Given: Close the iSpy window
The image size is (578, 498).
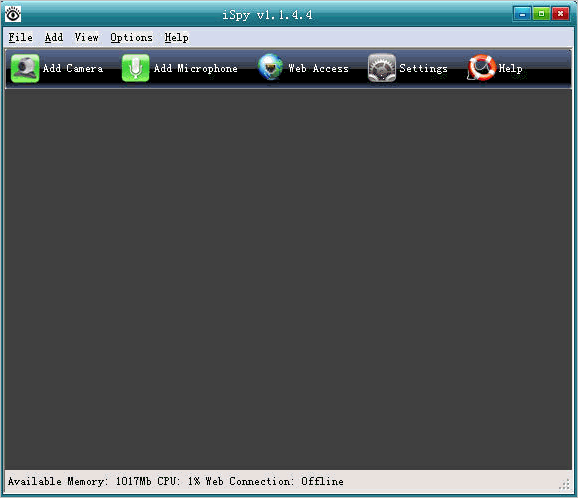Looking at the screenshot, I should [560, 14].
